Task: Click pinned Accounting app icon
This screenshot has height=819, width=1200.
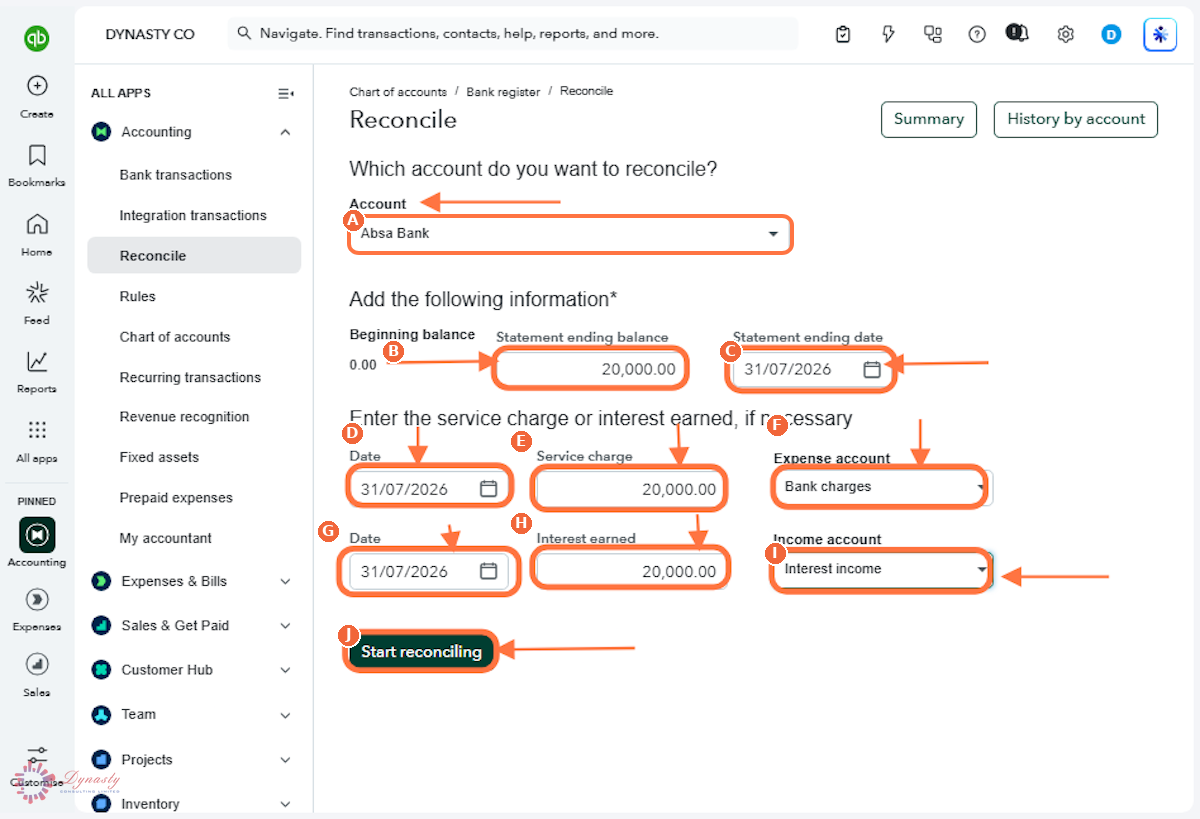Action: click(x=37, y=535)
